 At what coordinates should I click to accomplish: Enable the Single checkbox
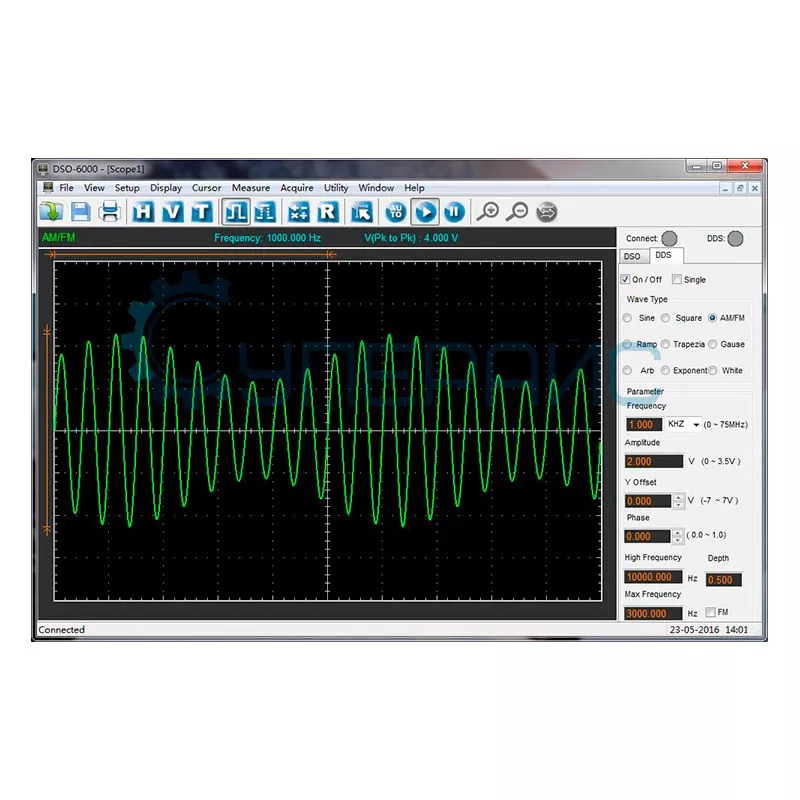677,280
